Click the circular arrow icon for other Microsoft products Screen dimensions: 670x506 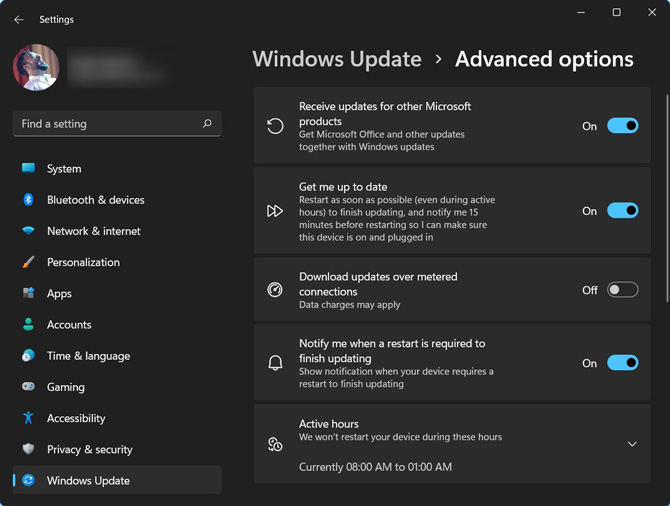pos(275,126)
